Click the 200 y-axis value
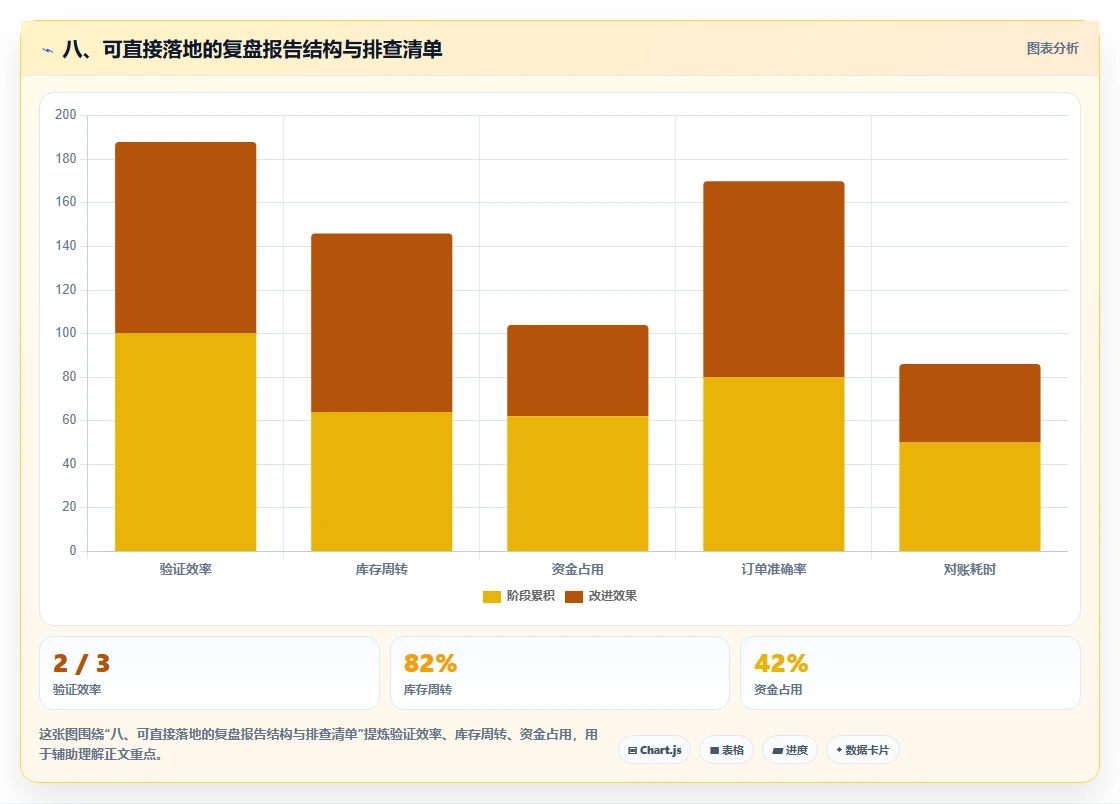The height and width of the screenshot is (804, 1120). coord(66,114)
